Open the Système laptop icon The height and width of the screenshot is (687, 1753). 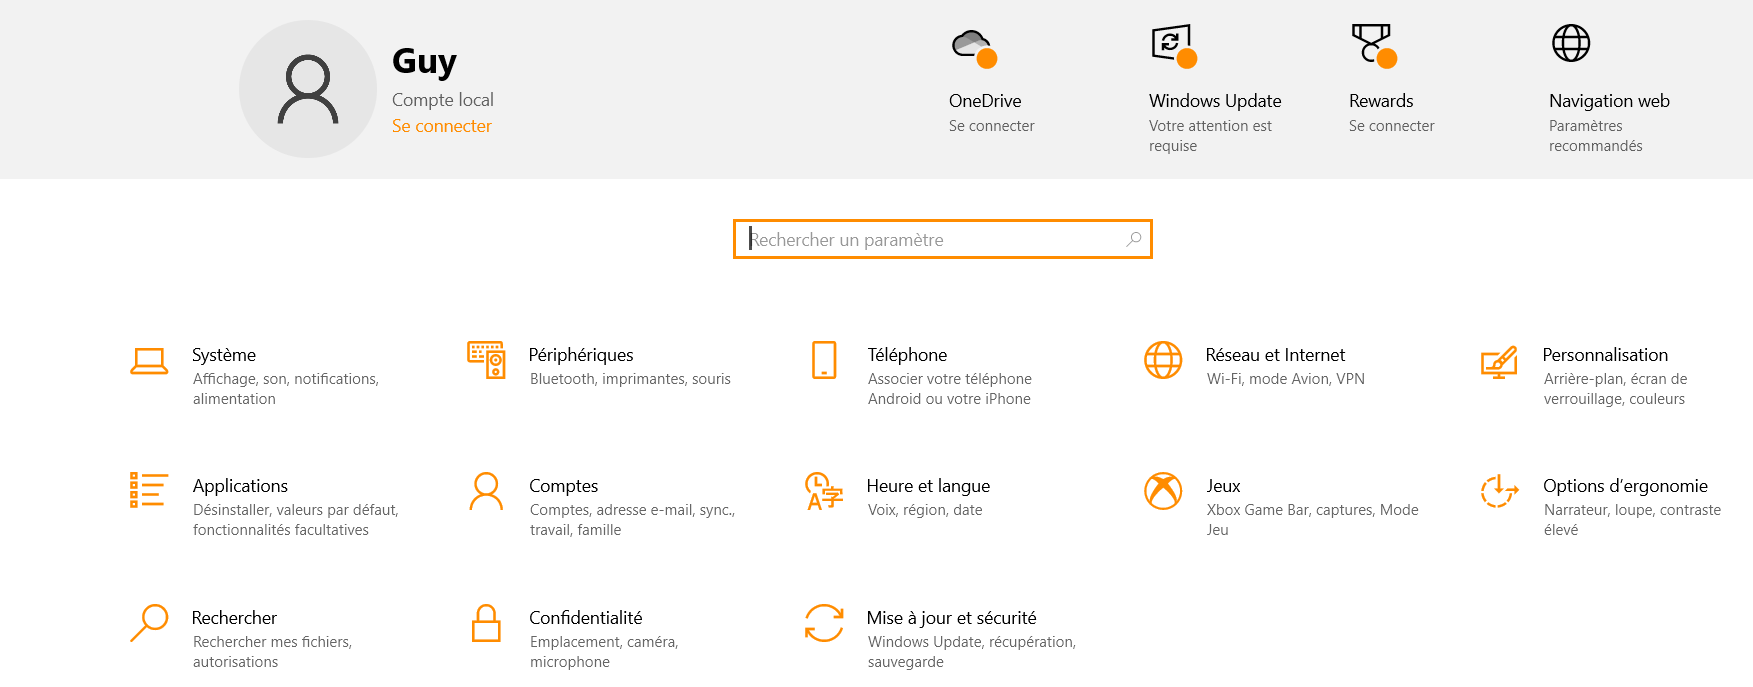coord(149,361)
